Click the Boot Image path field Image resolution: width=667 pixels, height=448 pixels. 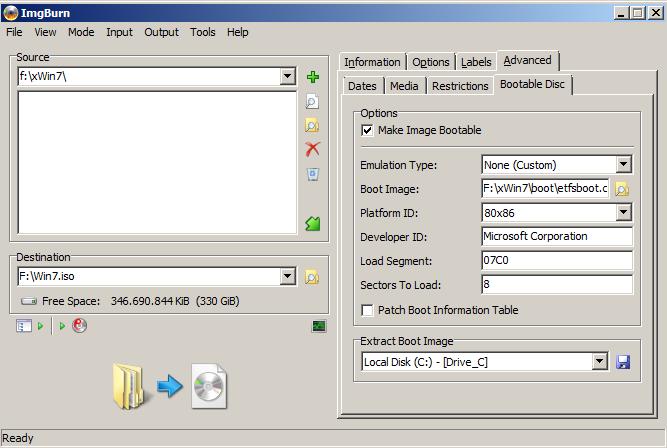coord(545,188)
